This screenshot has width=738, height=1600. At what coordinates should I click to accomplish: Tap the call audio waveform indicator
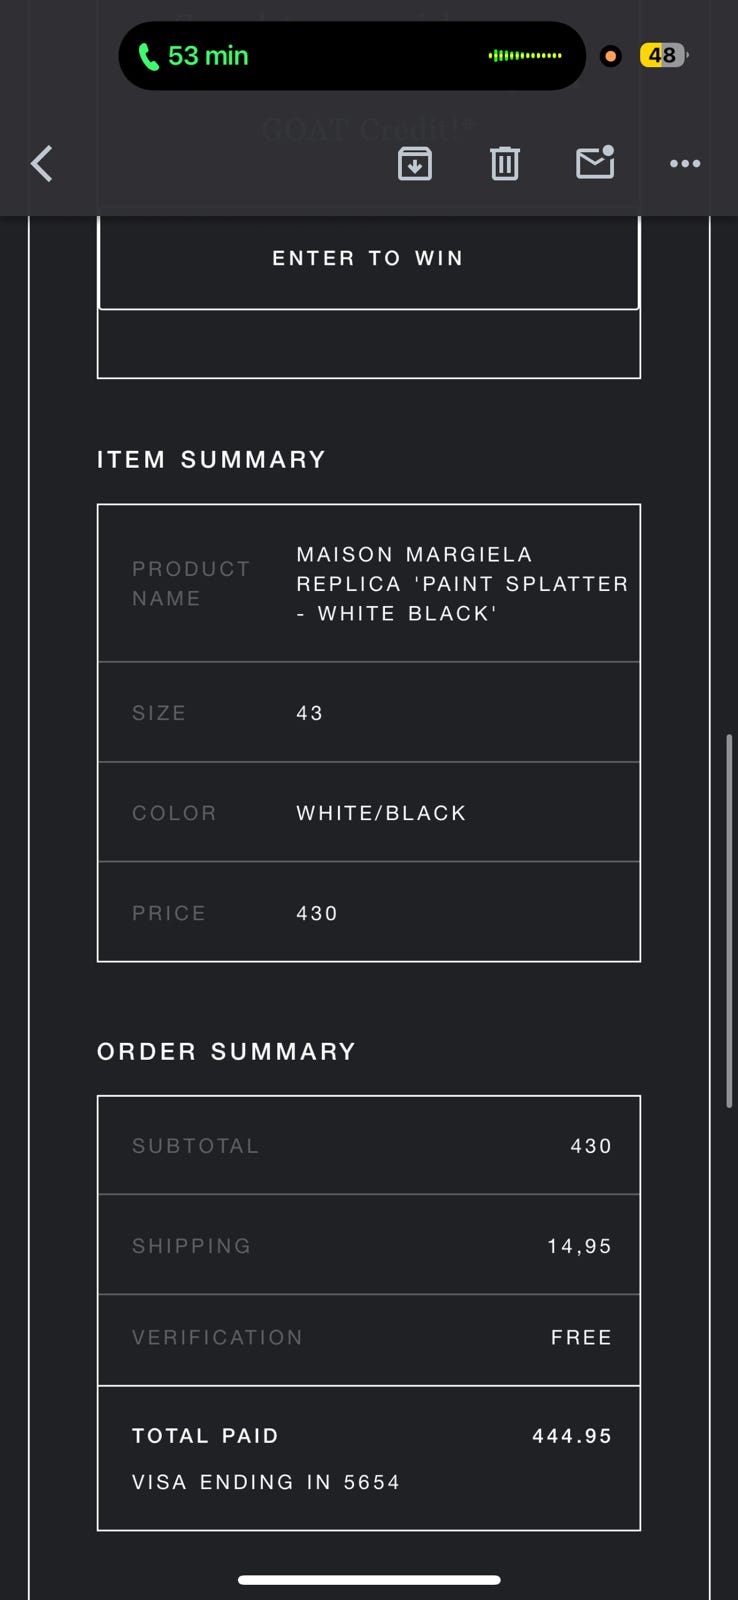coord(525,56)
